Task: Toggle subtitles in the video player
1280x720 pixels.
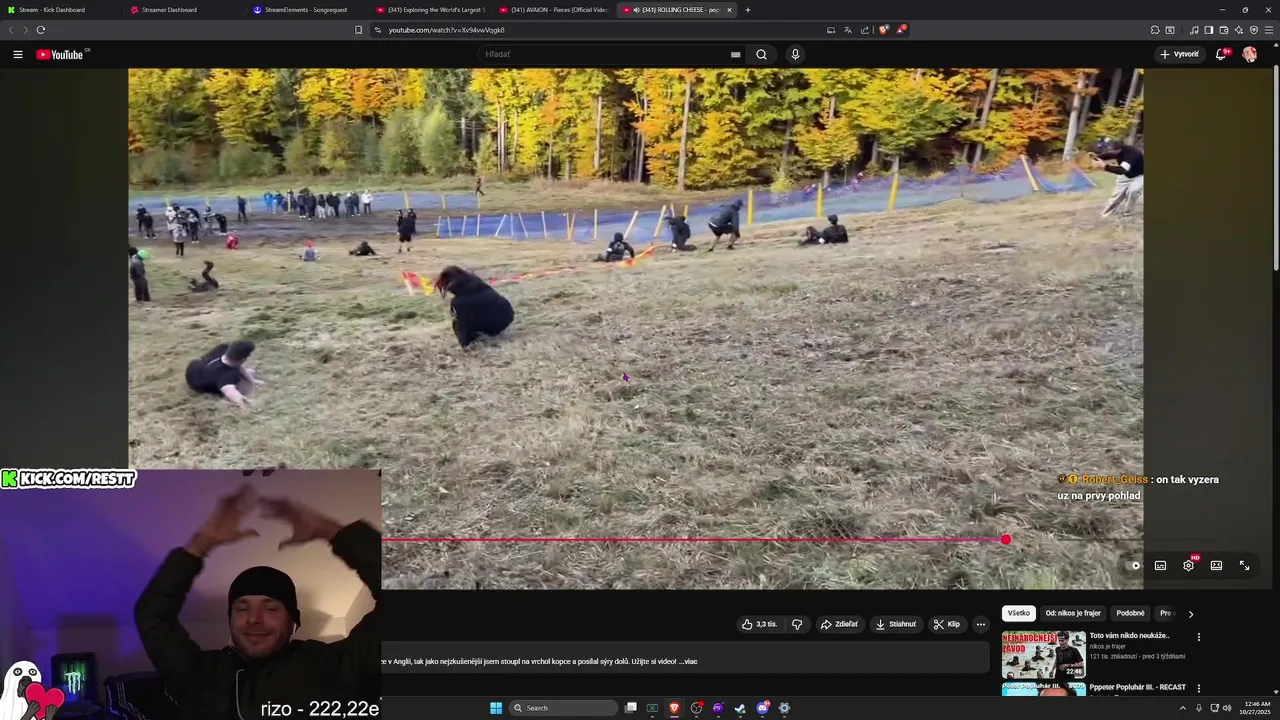Action: click(x=1160, y=566)
